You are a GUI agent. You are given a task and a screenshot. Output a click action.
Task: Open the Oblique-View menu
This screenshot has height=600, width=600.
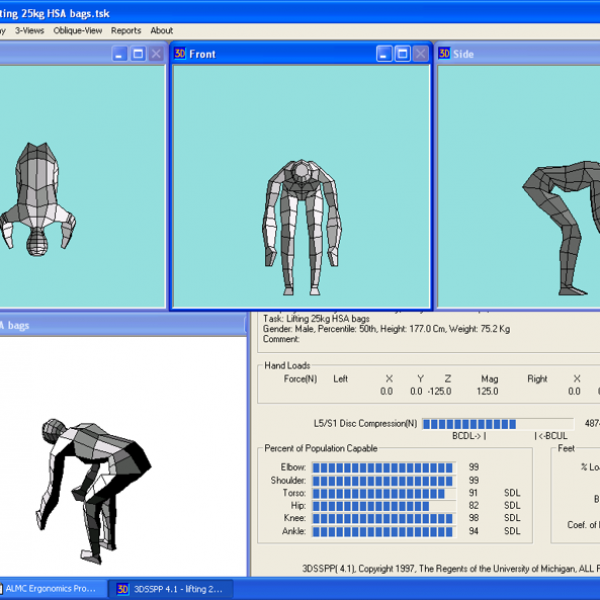point(78,31)
